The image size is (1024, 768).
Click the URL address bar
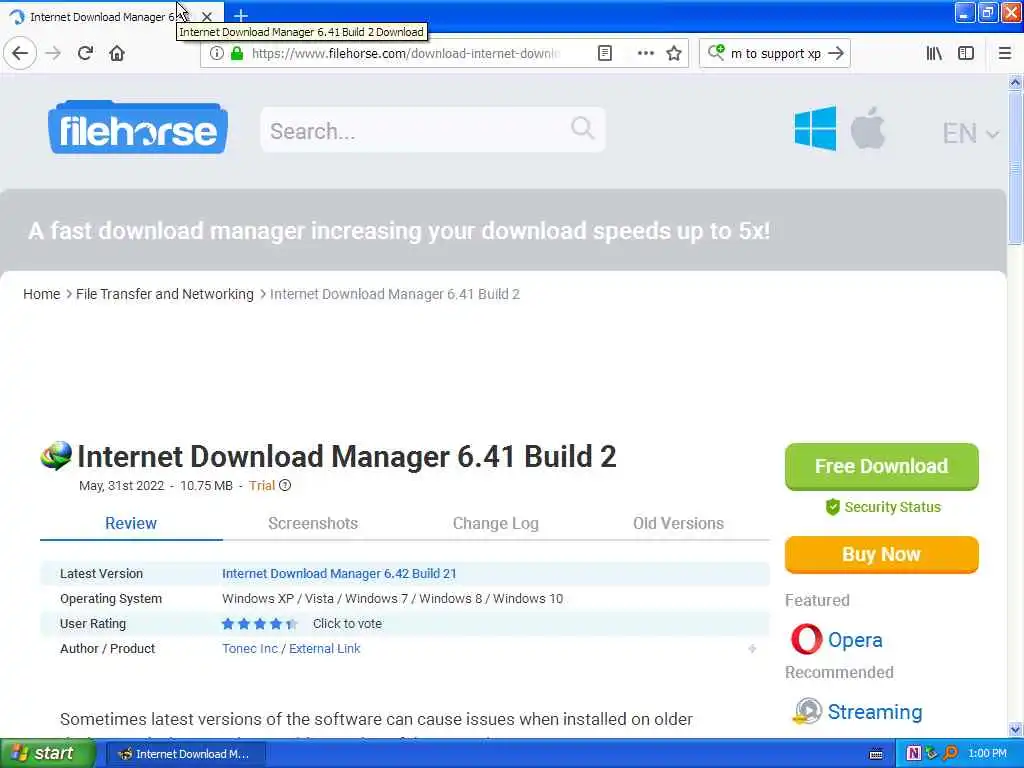405,54
